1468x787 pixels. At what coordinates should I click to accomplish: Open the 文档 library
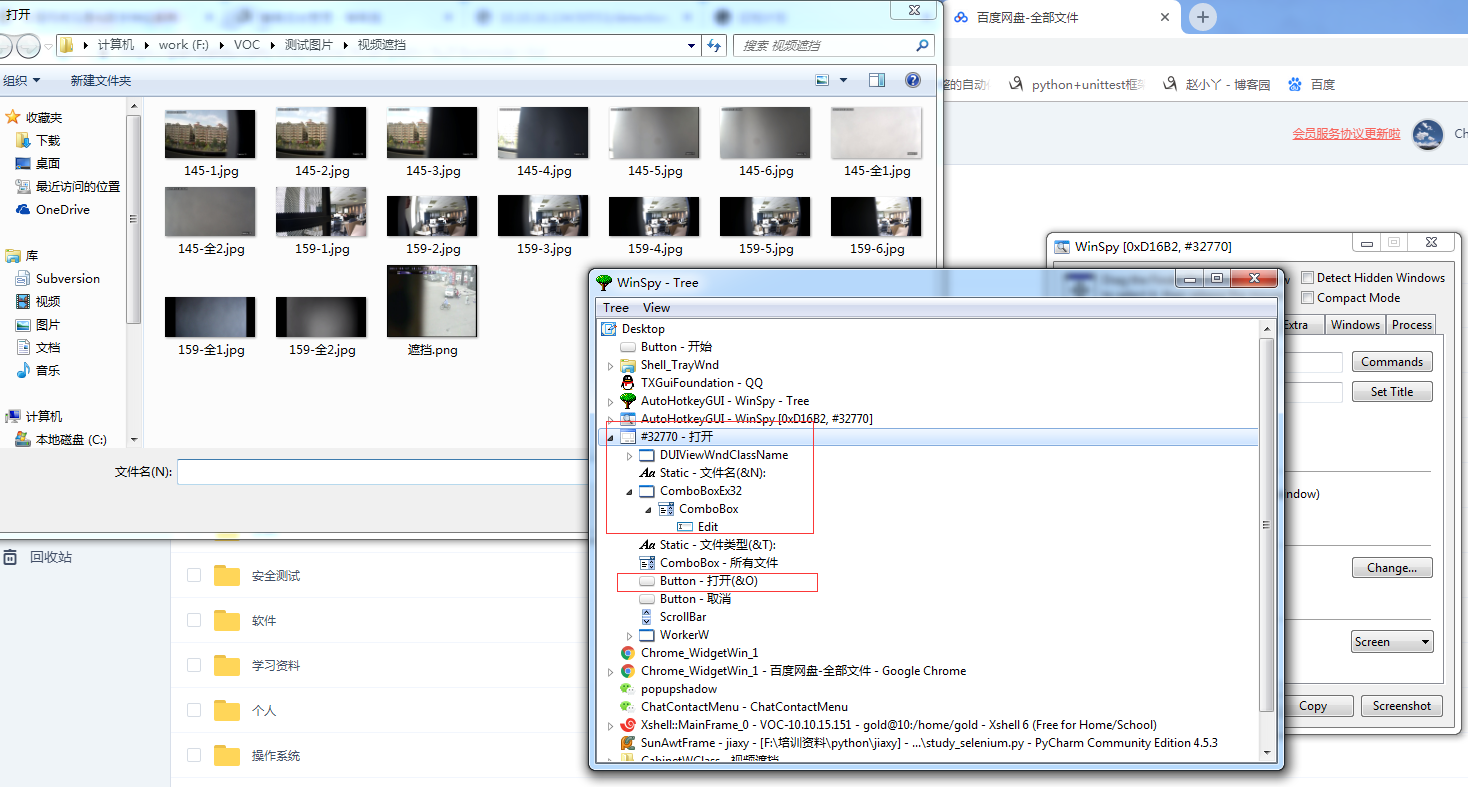[47, 348]
